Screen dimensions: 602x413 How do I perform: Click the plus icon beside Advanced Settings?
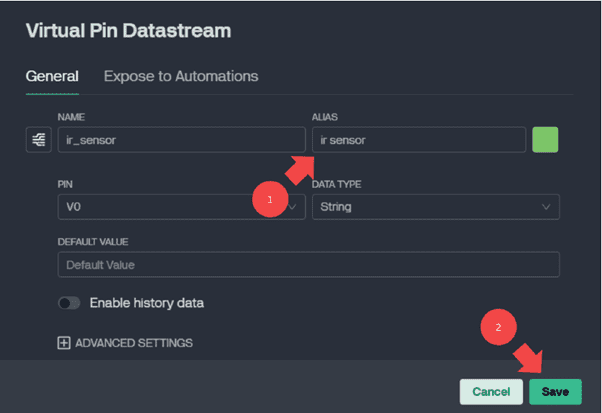[64, 343]
